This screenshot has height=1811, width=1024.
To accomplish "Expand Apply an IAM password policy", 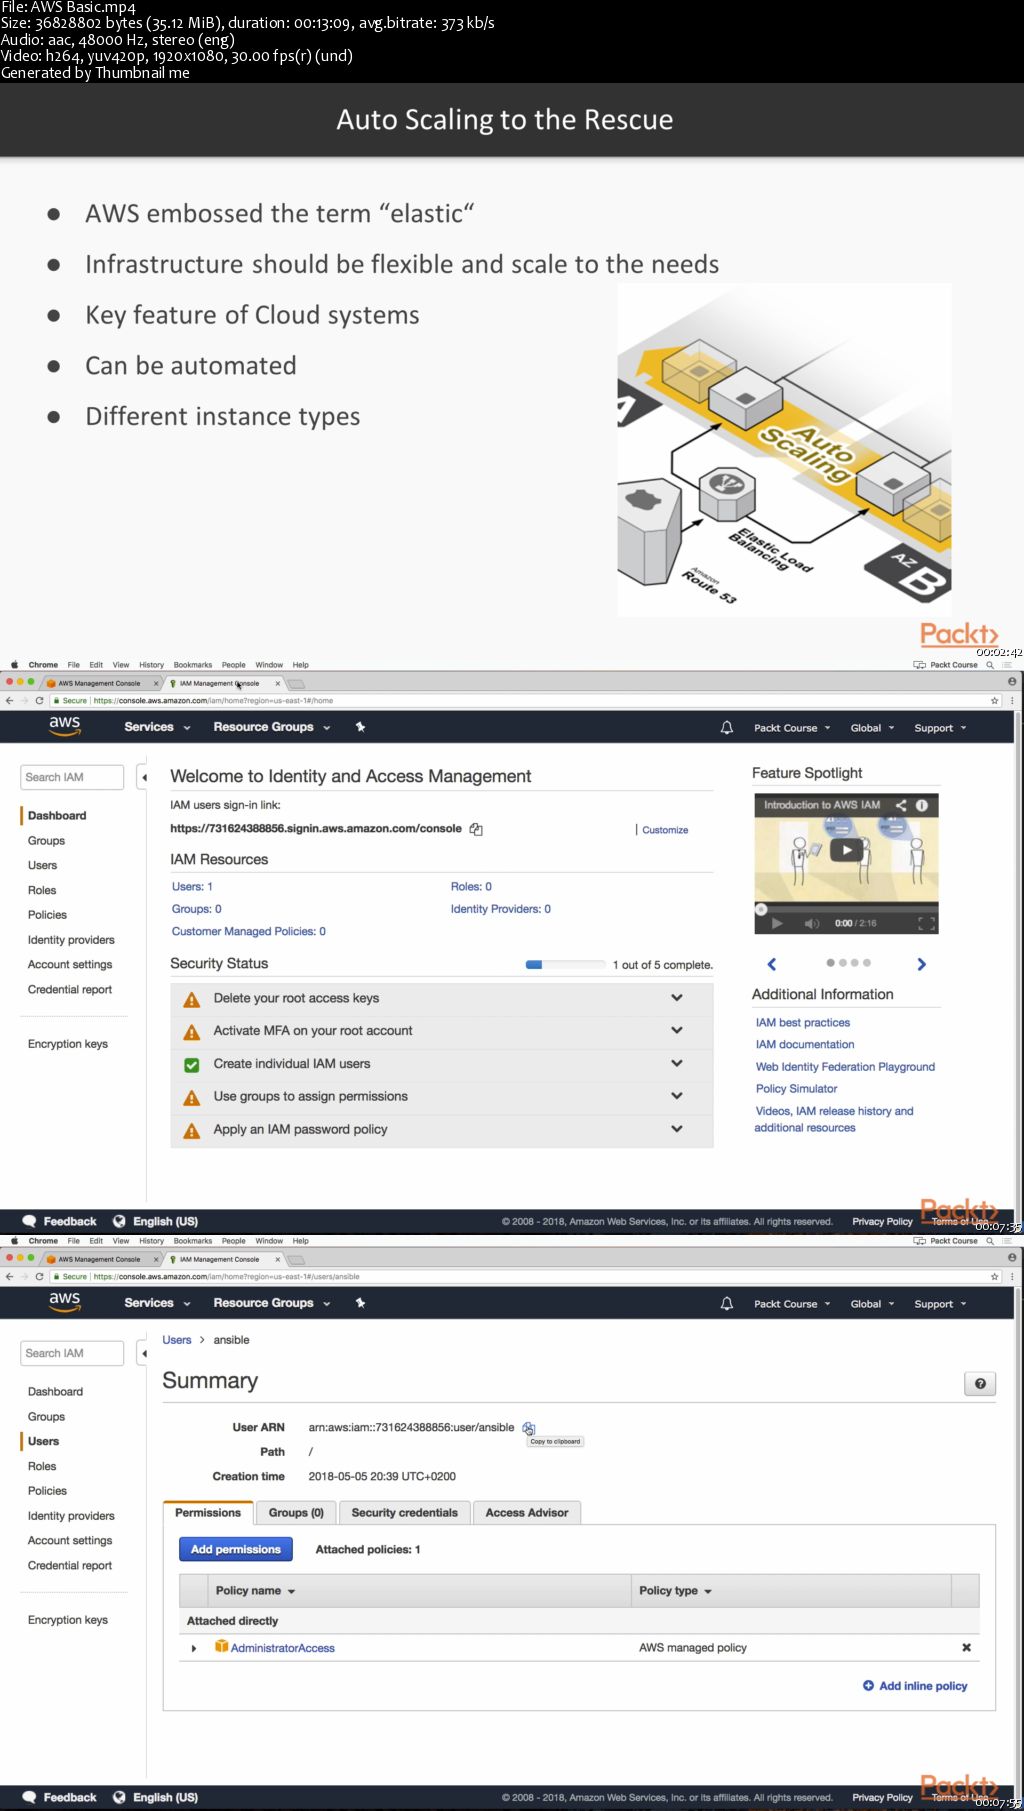I will pyautogui.click(x=677, y=1129).
